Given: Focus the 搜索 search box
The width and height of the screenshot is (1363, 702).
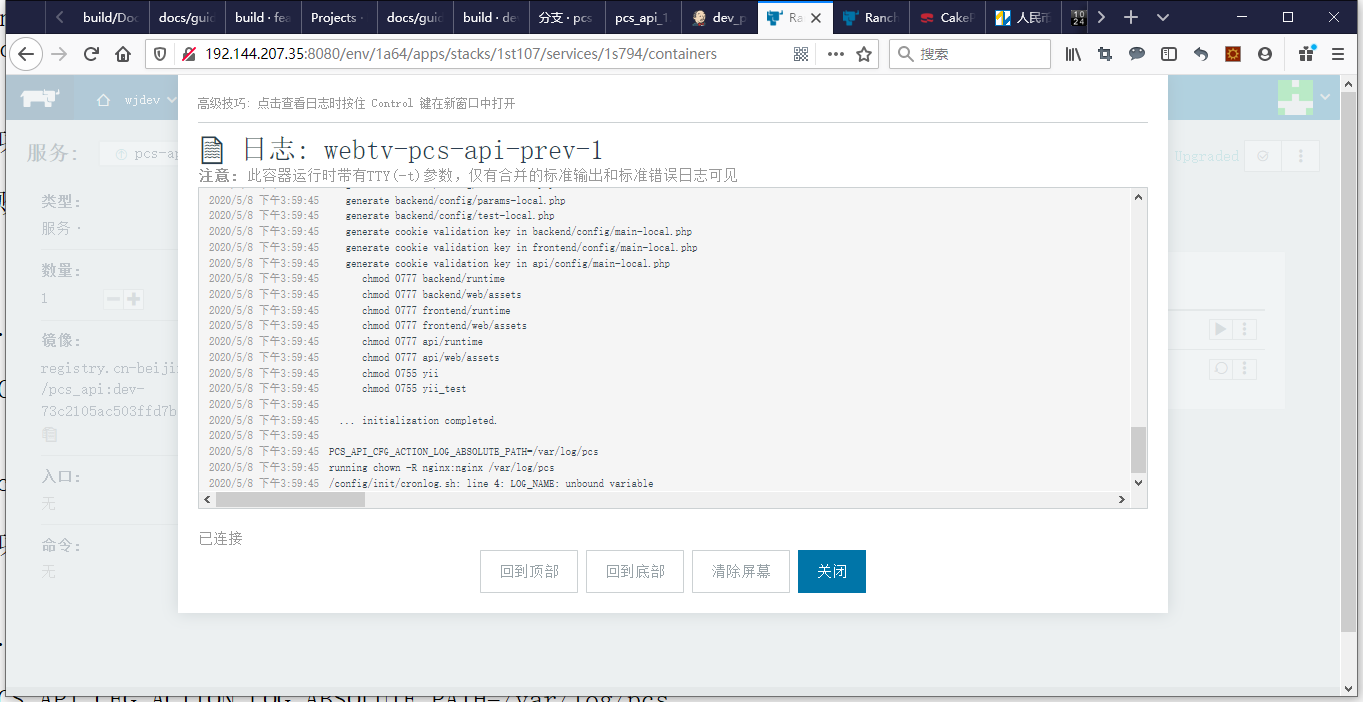Looking at the screenshot, I should [970, 54].
